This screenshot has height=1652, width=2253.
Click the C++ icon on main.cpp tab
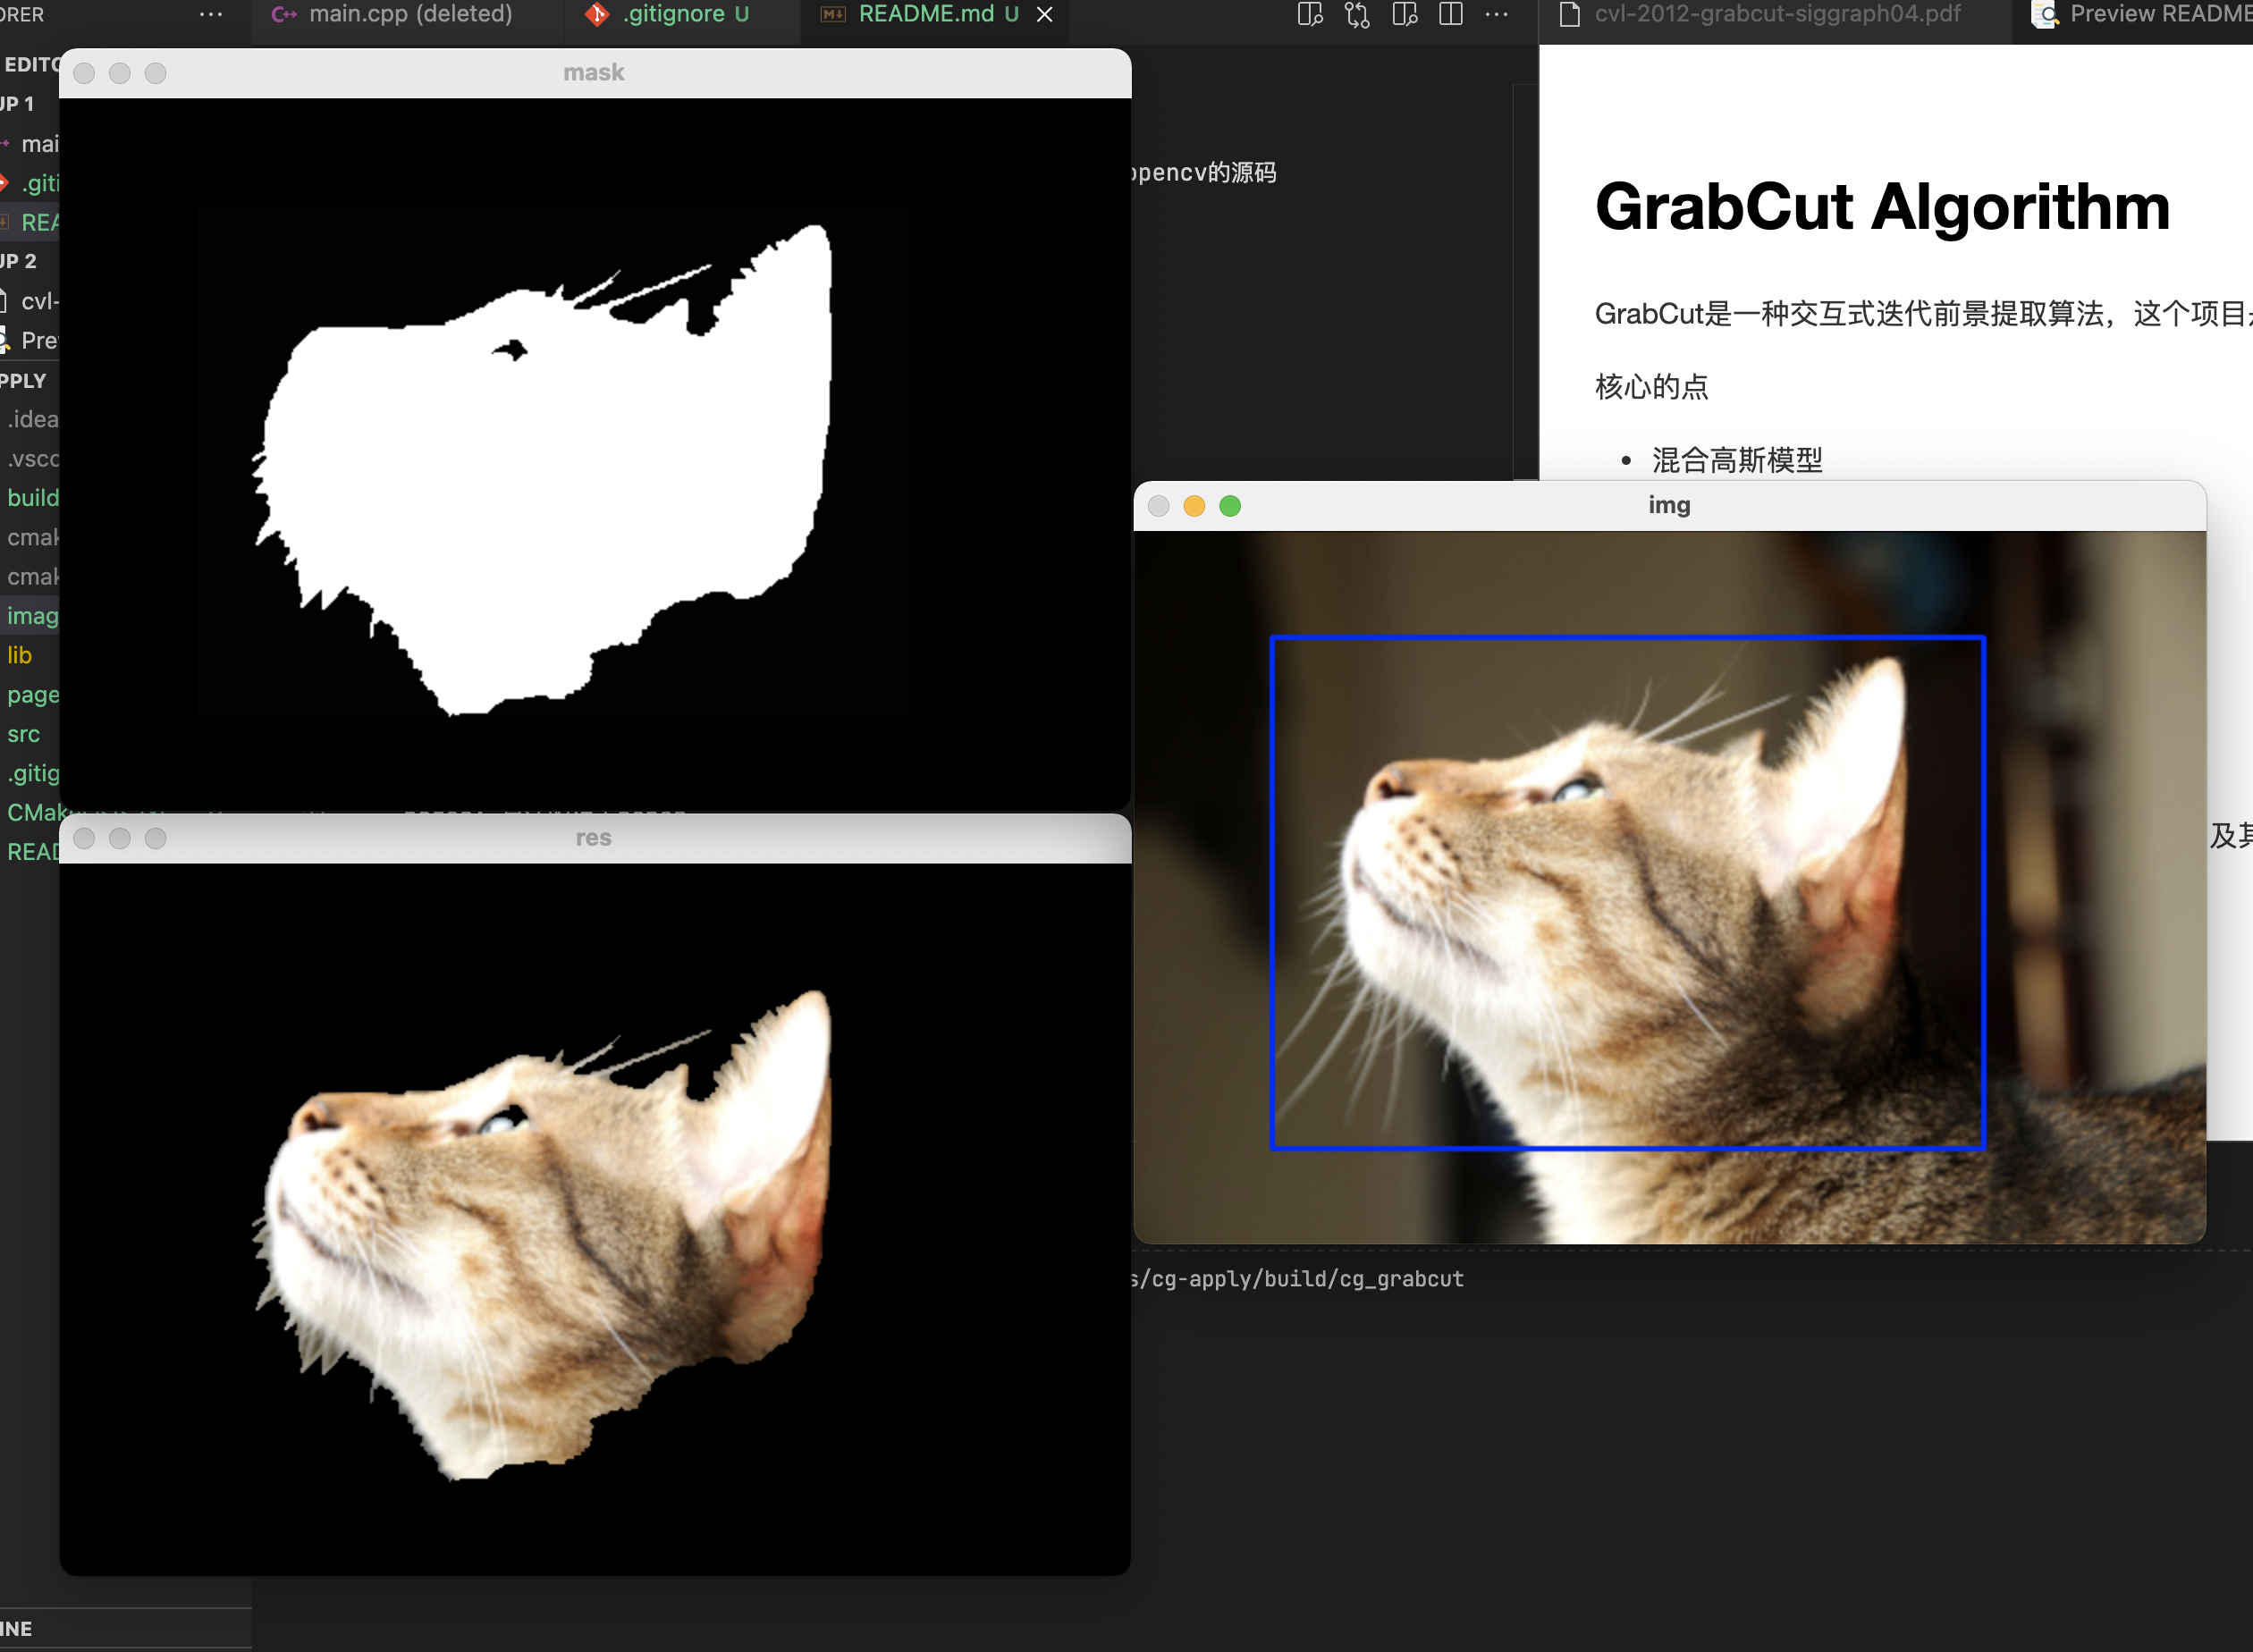(x=284, y=15)
